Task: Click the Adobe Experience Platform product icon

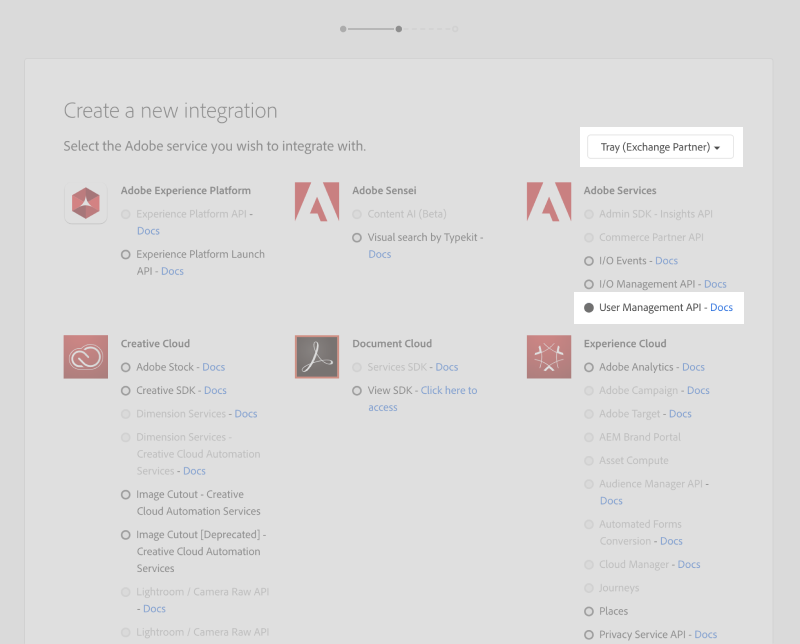Action: point(85,203)
